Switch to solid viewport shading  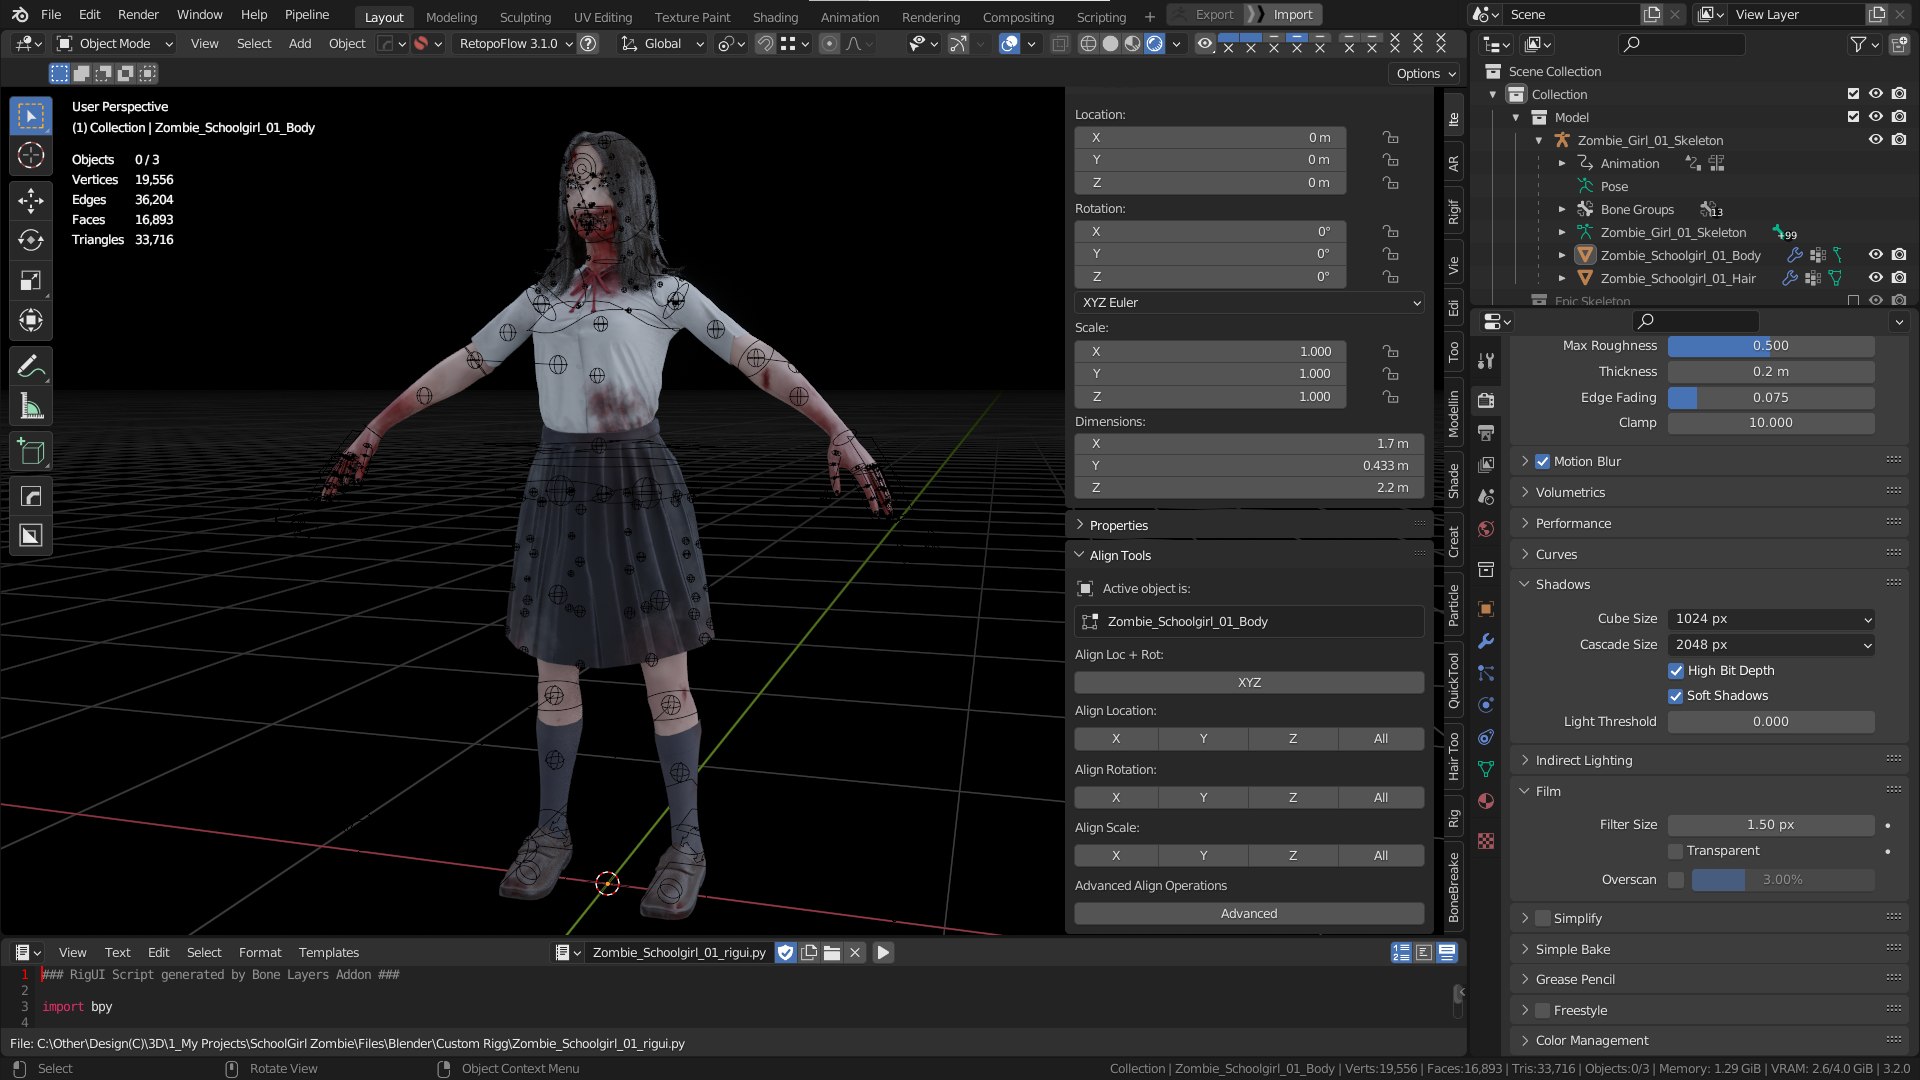pos(1110,44)
